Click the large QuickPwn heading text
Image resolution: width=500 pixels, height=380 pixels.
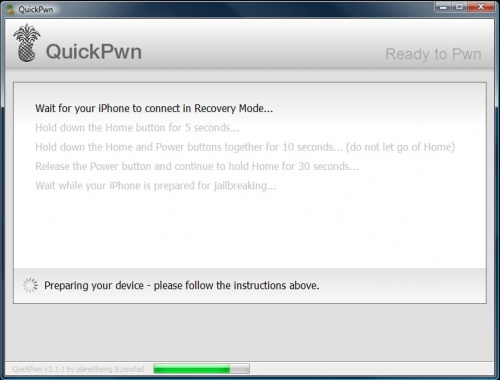tap(94, 52)
